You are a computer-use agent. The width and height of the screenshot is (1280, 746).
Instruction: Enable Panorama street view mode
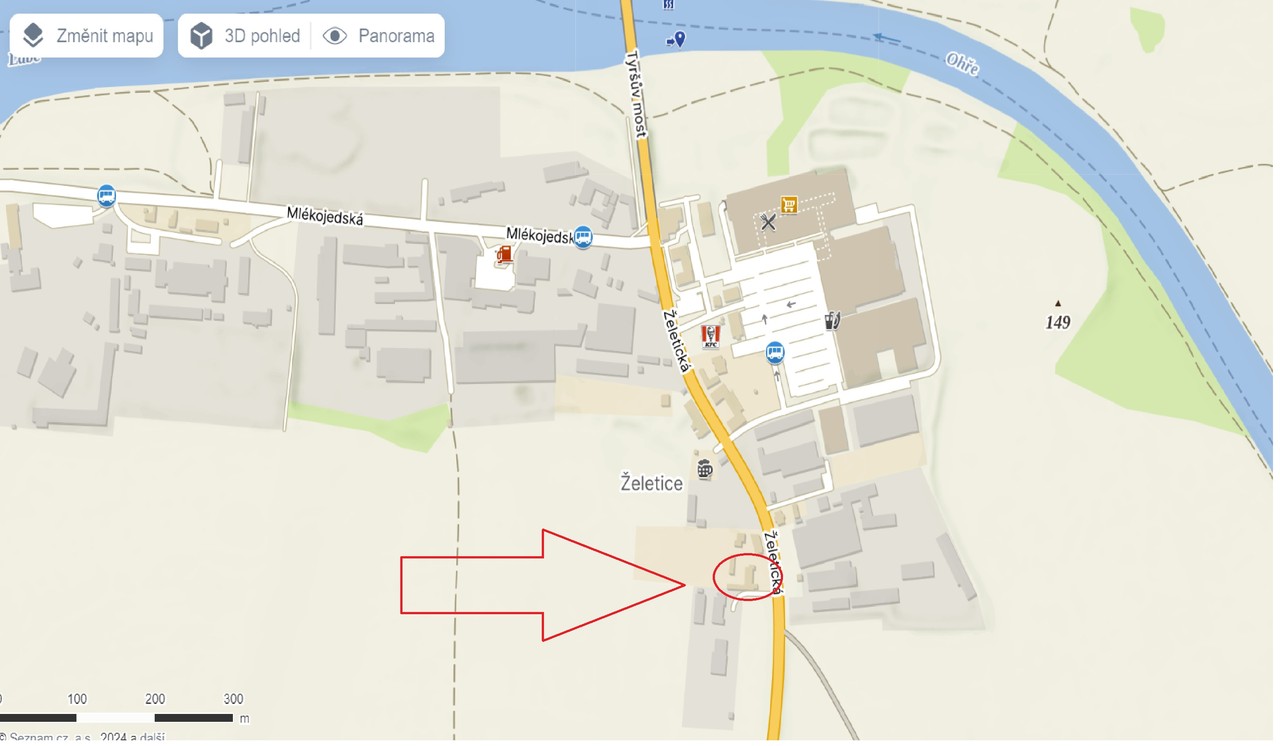[x=378, y=36]
